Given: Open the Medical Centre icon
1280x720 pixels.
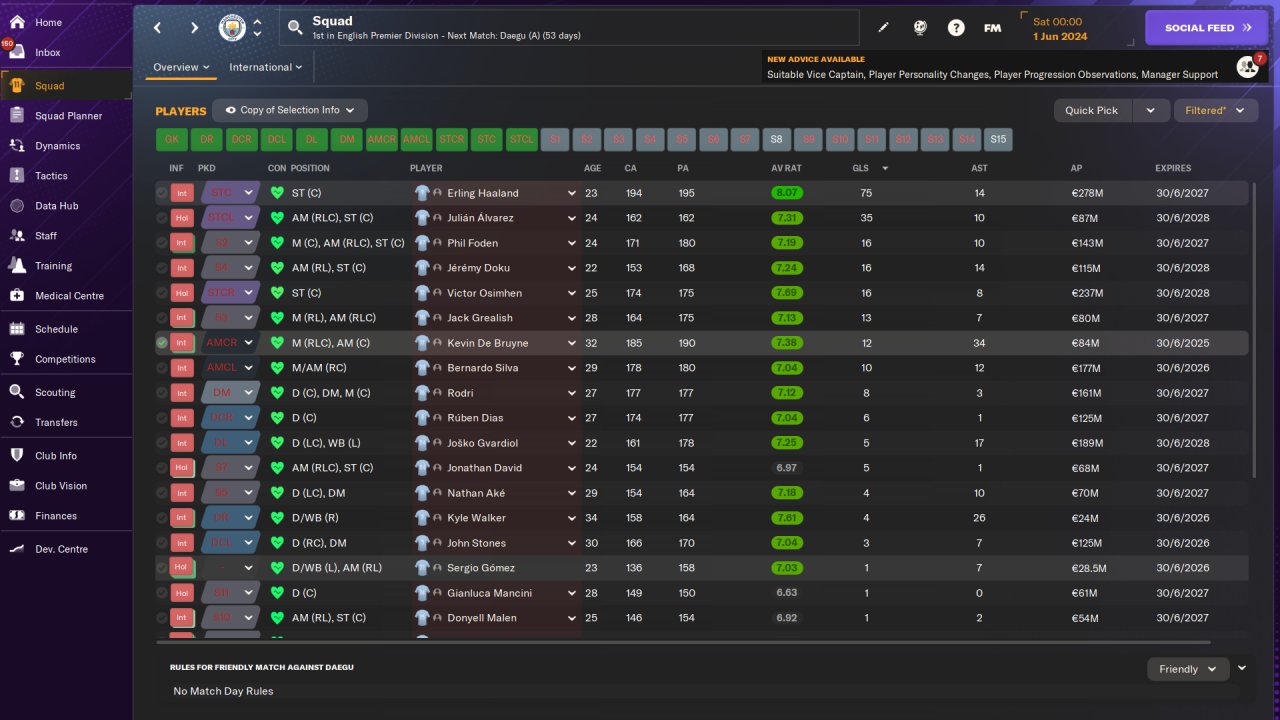Looking at the screenshot, I should (x=17, y=296).
